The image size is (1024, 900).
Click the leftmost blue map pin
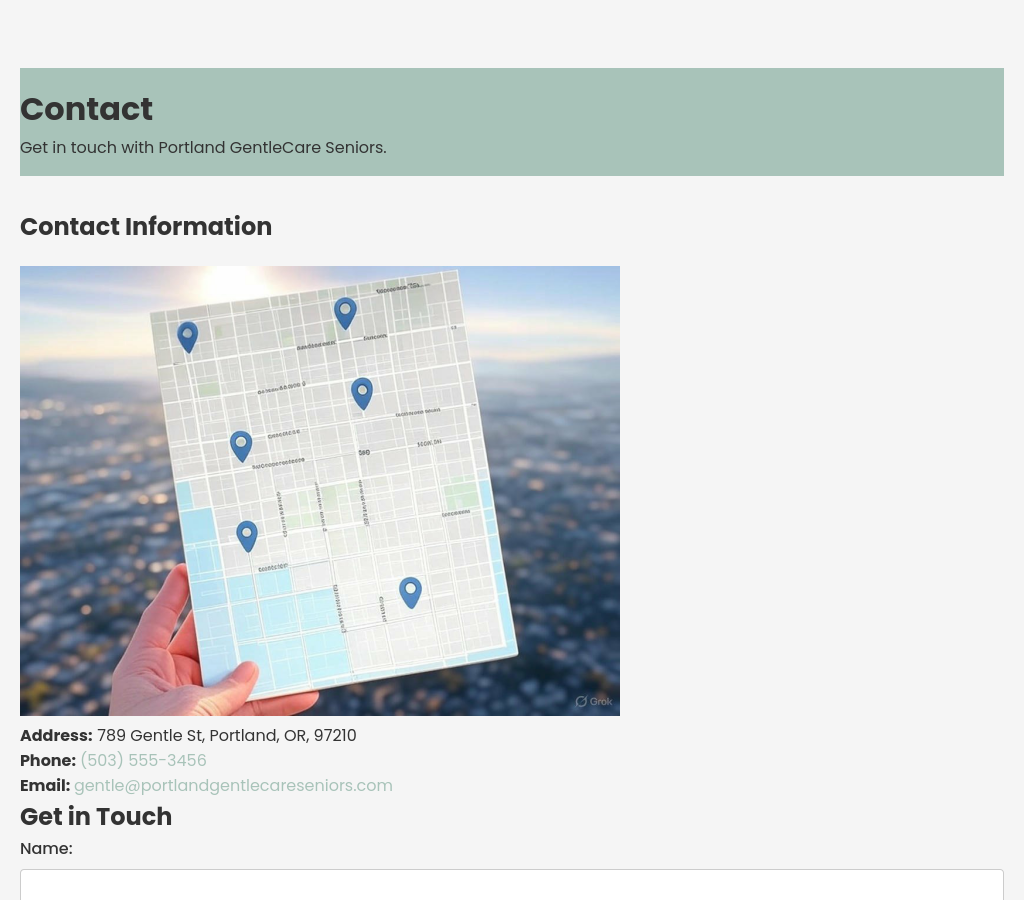coord(187,336)
